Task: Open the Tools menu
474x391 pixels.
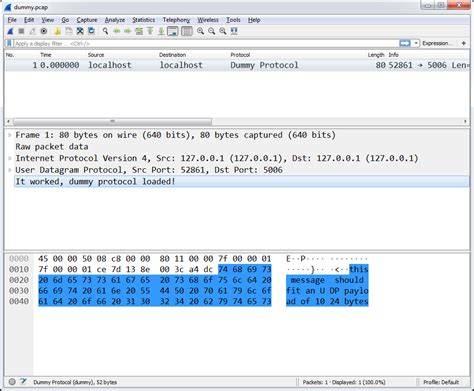Action: point(233,20)
